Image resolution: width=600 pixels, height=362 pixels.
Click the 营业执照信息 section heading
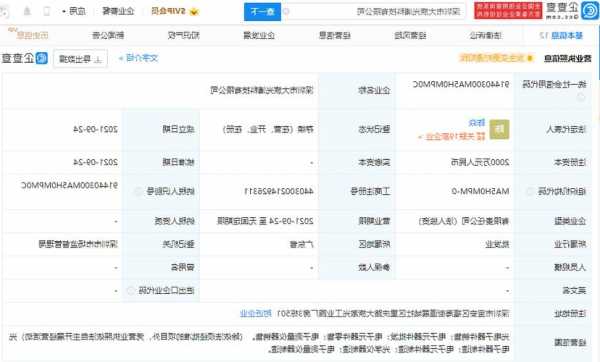tap(568, 58)
